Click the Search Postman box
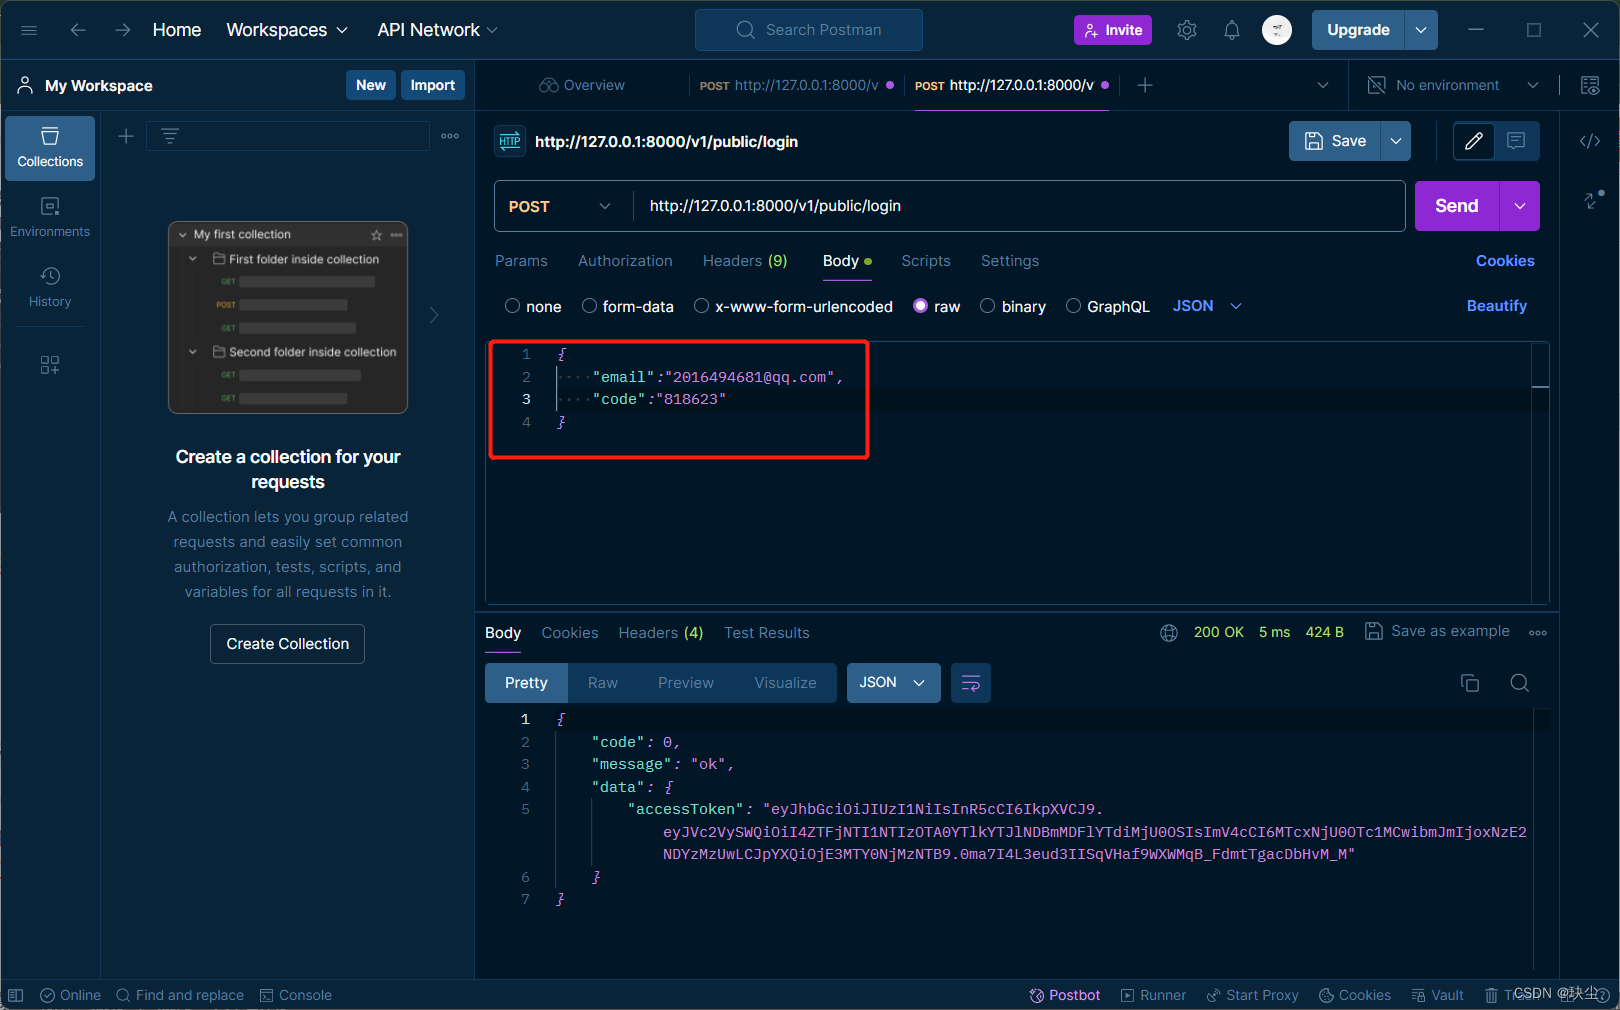Screen dimensions: 1620x1010 (809, 30)
